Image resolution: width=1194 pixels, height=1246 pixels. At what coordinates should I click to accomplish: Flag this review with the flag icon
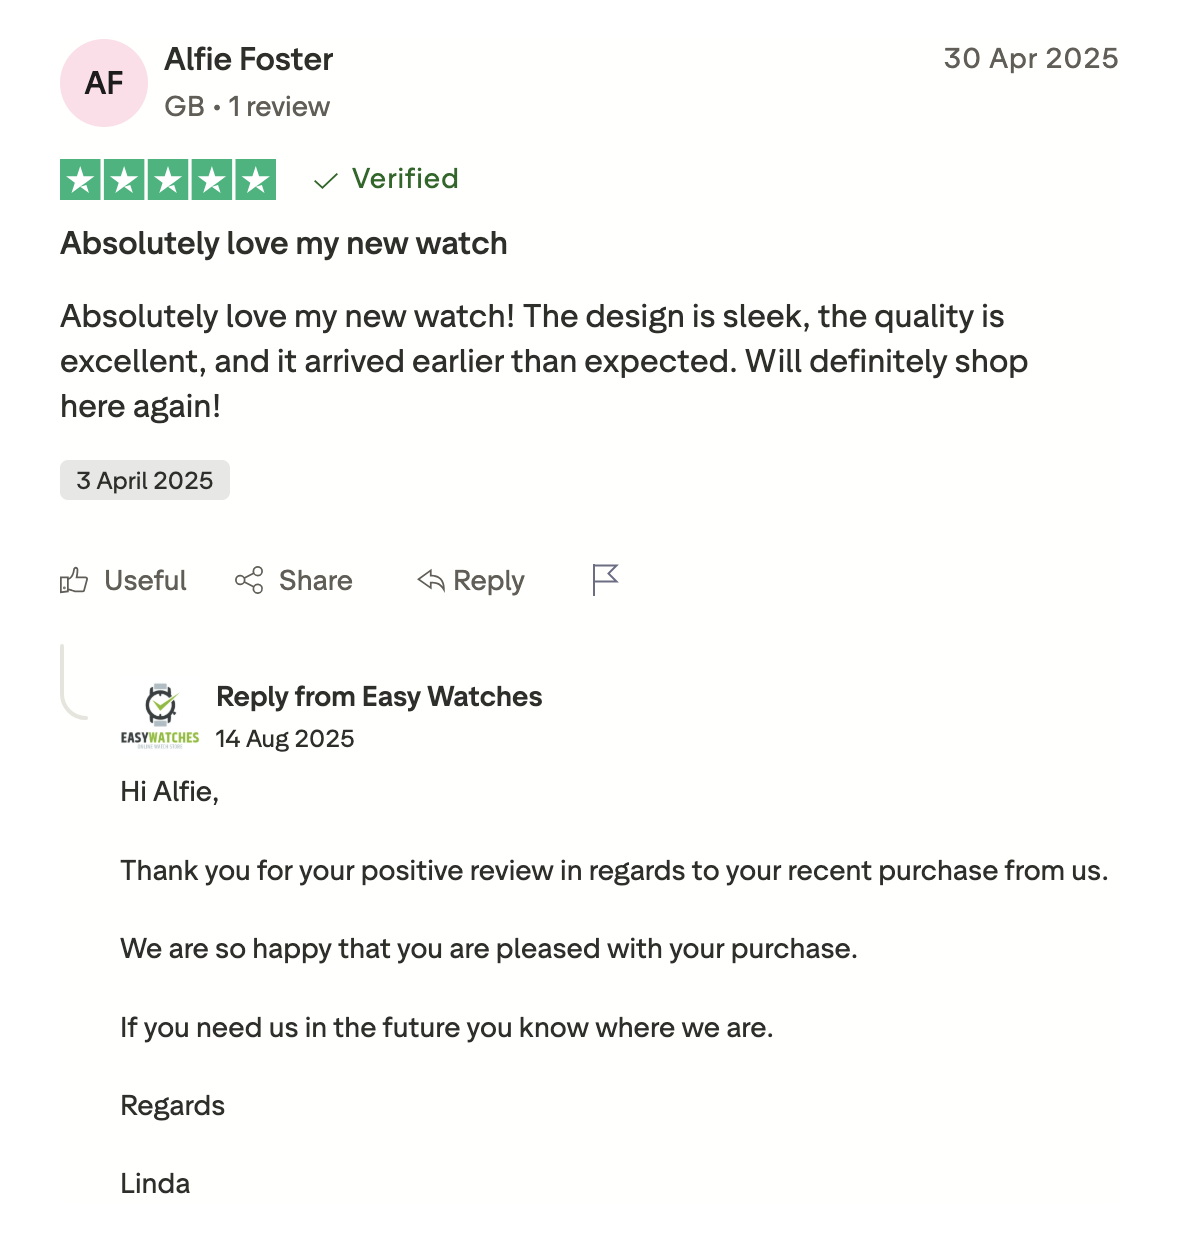point(605,579)
